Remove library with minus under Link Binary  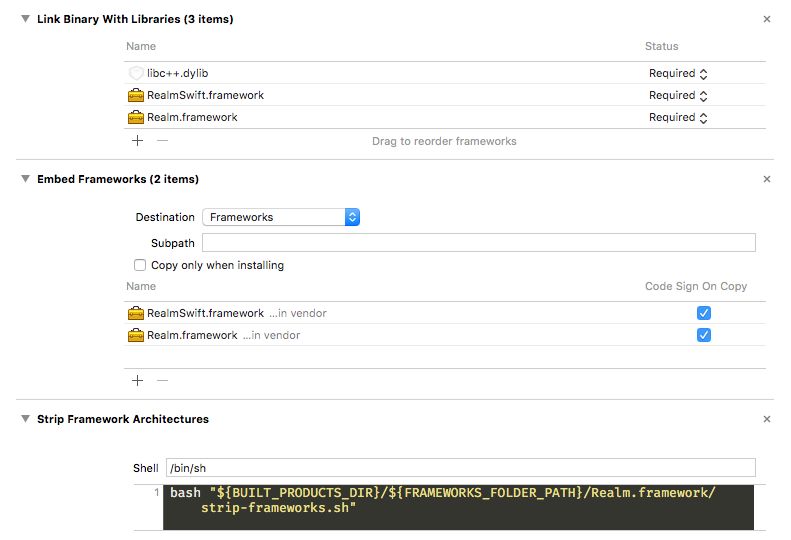coord(162,140)
